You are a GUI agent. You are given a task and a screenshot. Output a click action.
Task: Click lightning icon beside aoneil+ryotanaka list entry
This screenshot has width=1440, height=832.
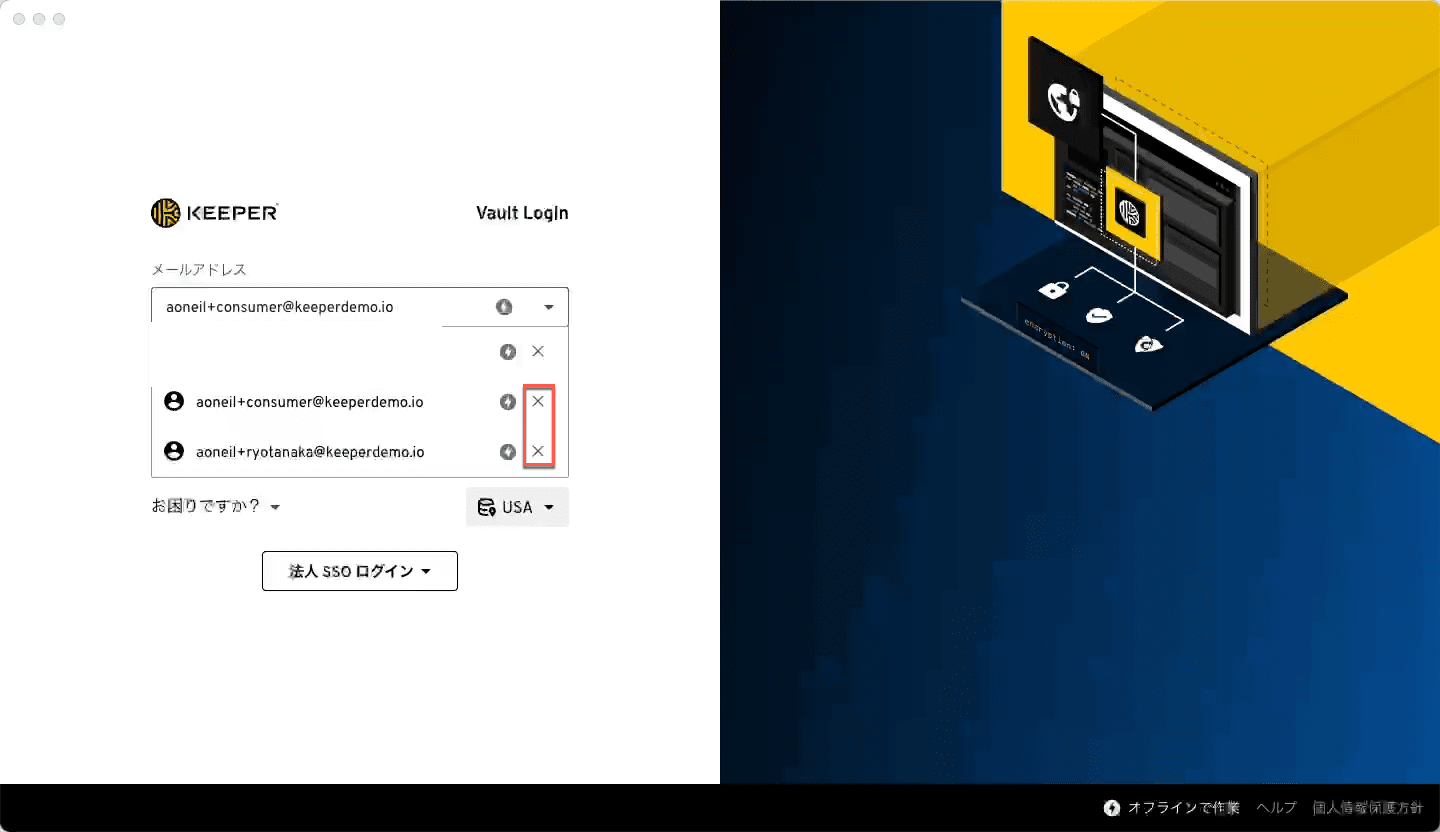coord(508,452)
